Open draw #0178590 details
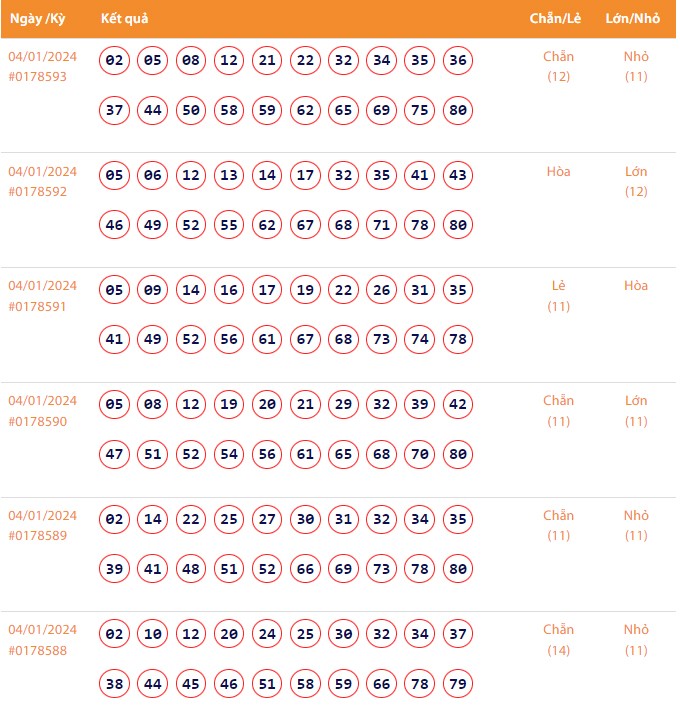The height and width of the screenshot is (711, 680). [x=38, y=421]
